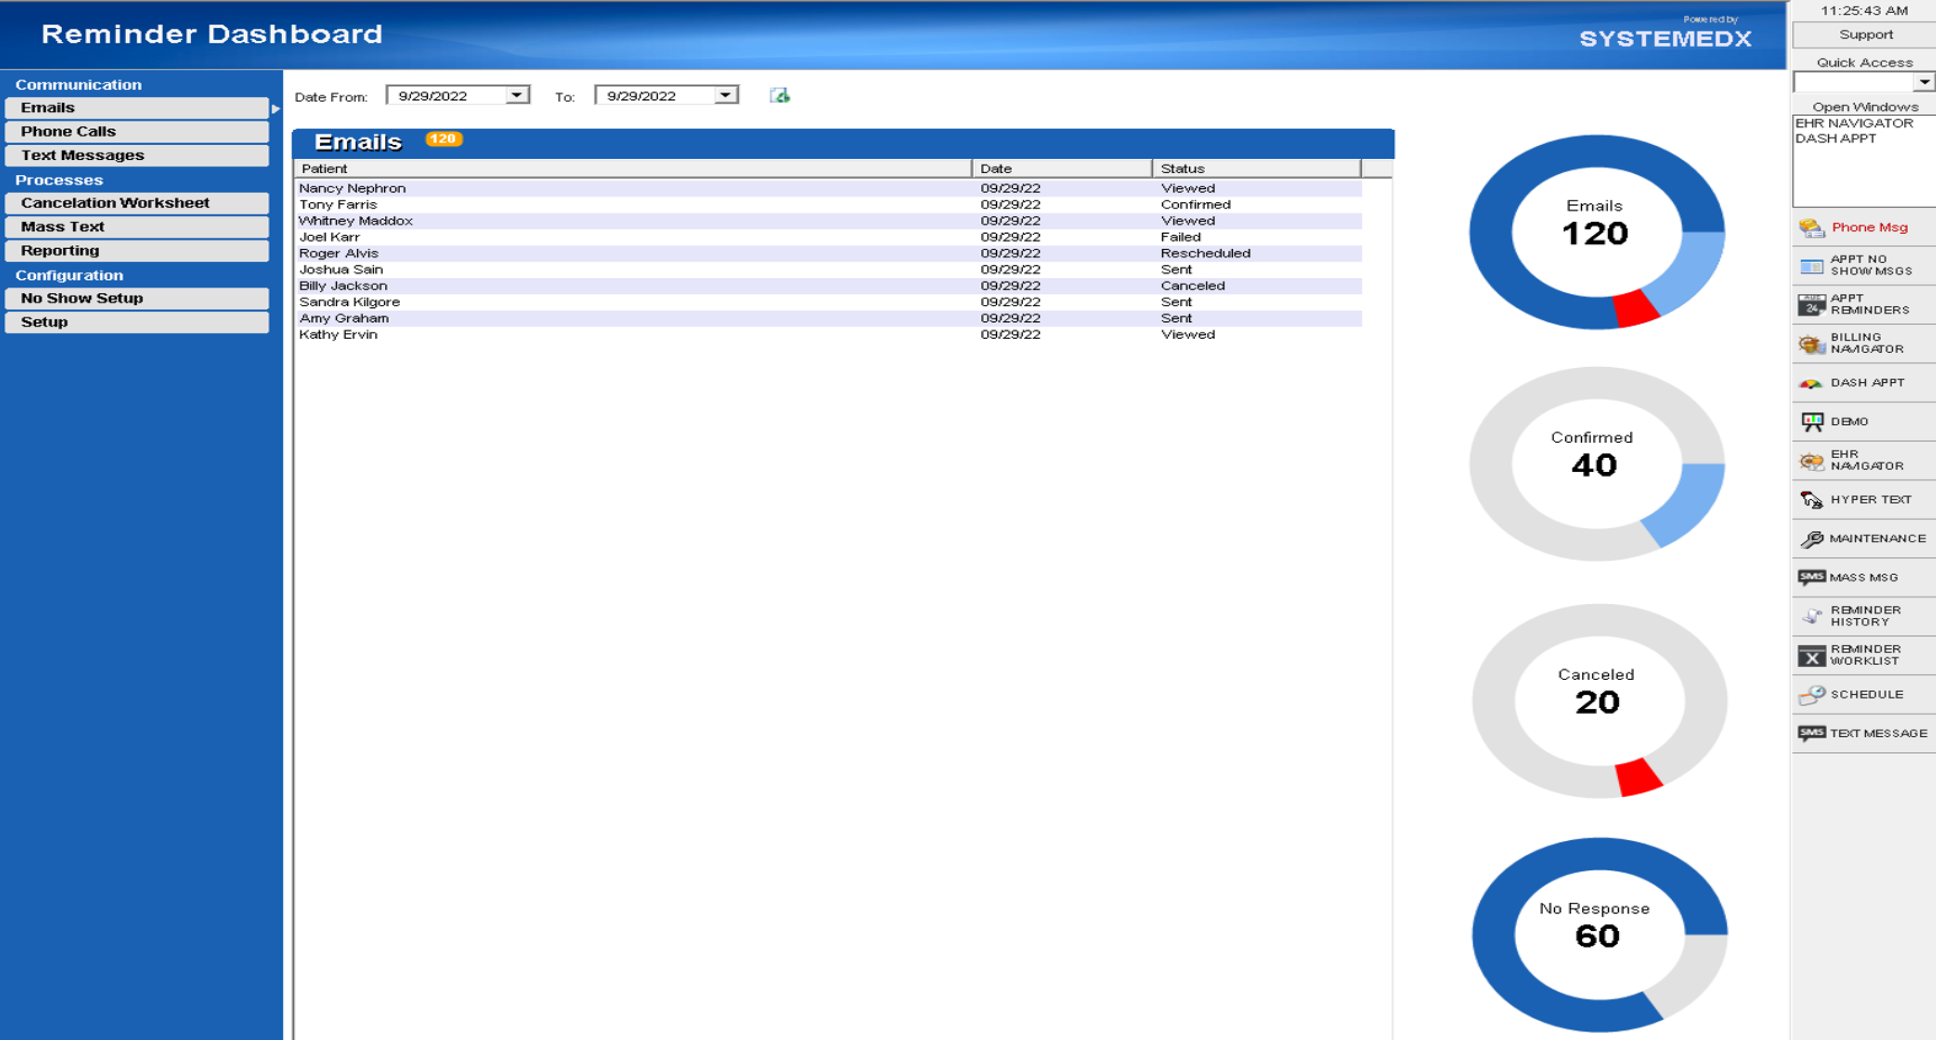Select Tony Farris in the Emails list
This screenshot has height=1040, width=1936.
(x=340, y=204)
